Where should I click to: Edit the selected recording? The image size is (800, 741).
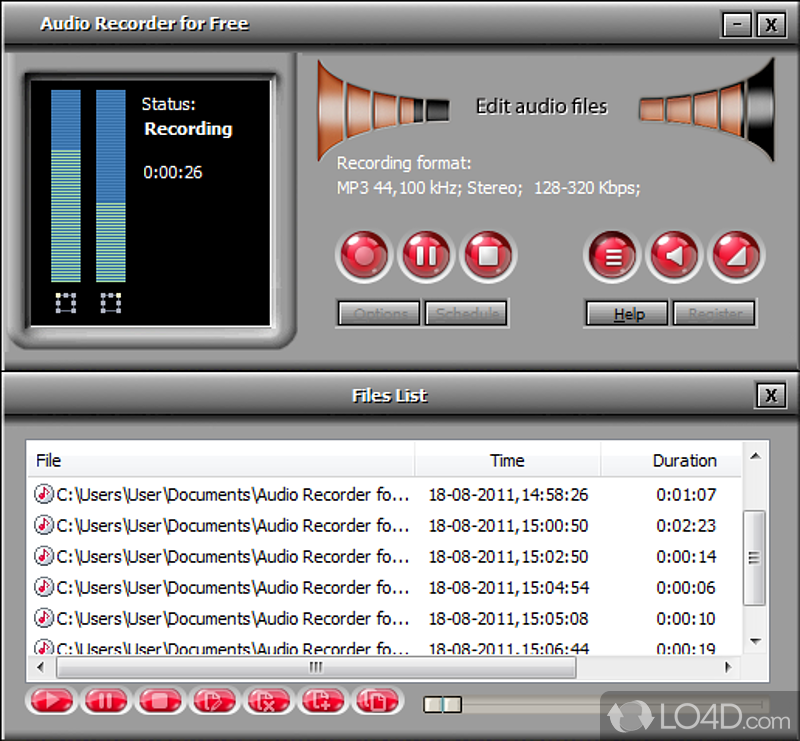click(x=213, y=701)
